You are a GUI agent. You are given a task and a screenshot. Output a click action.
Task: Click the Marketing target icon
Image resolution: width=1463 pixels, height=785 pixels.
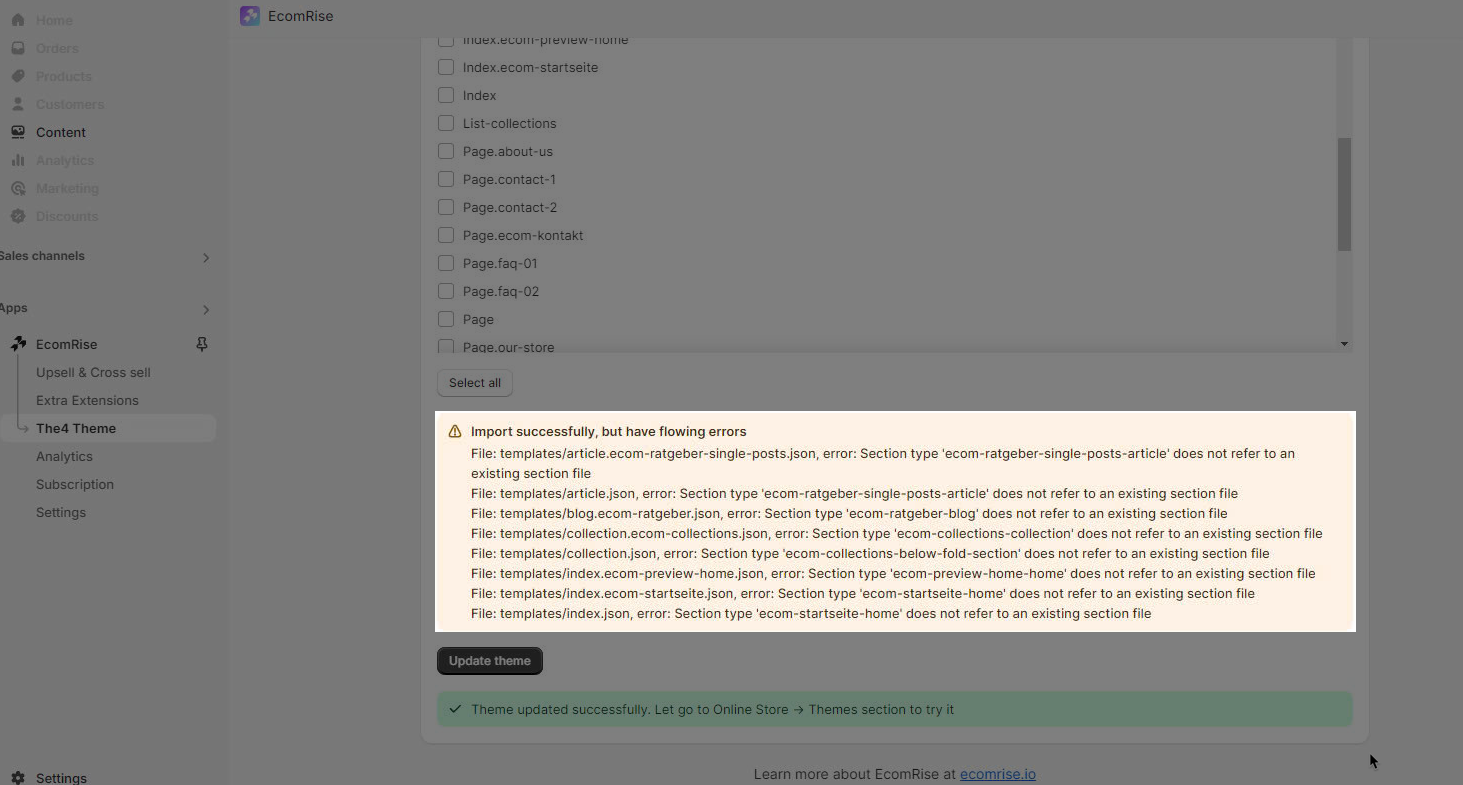click(x=18, y=188)
